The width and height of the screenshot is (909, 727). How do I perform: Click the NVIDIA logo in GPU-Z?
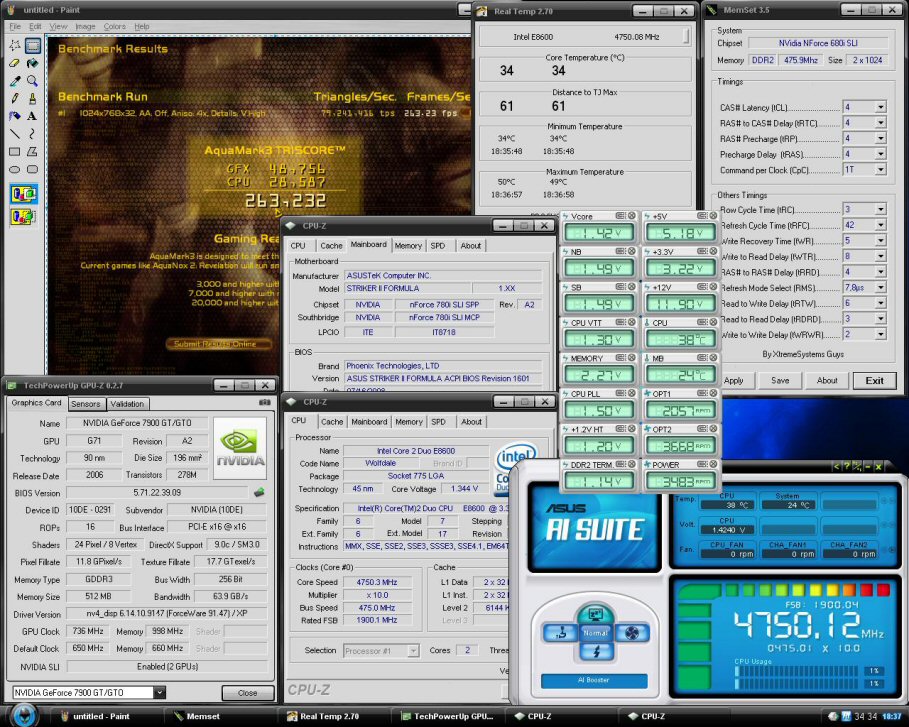click(240, 448)
